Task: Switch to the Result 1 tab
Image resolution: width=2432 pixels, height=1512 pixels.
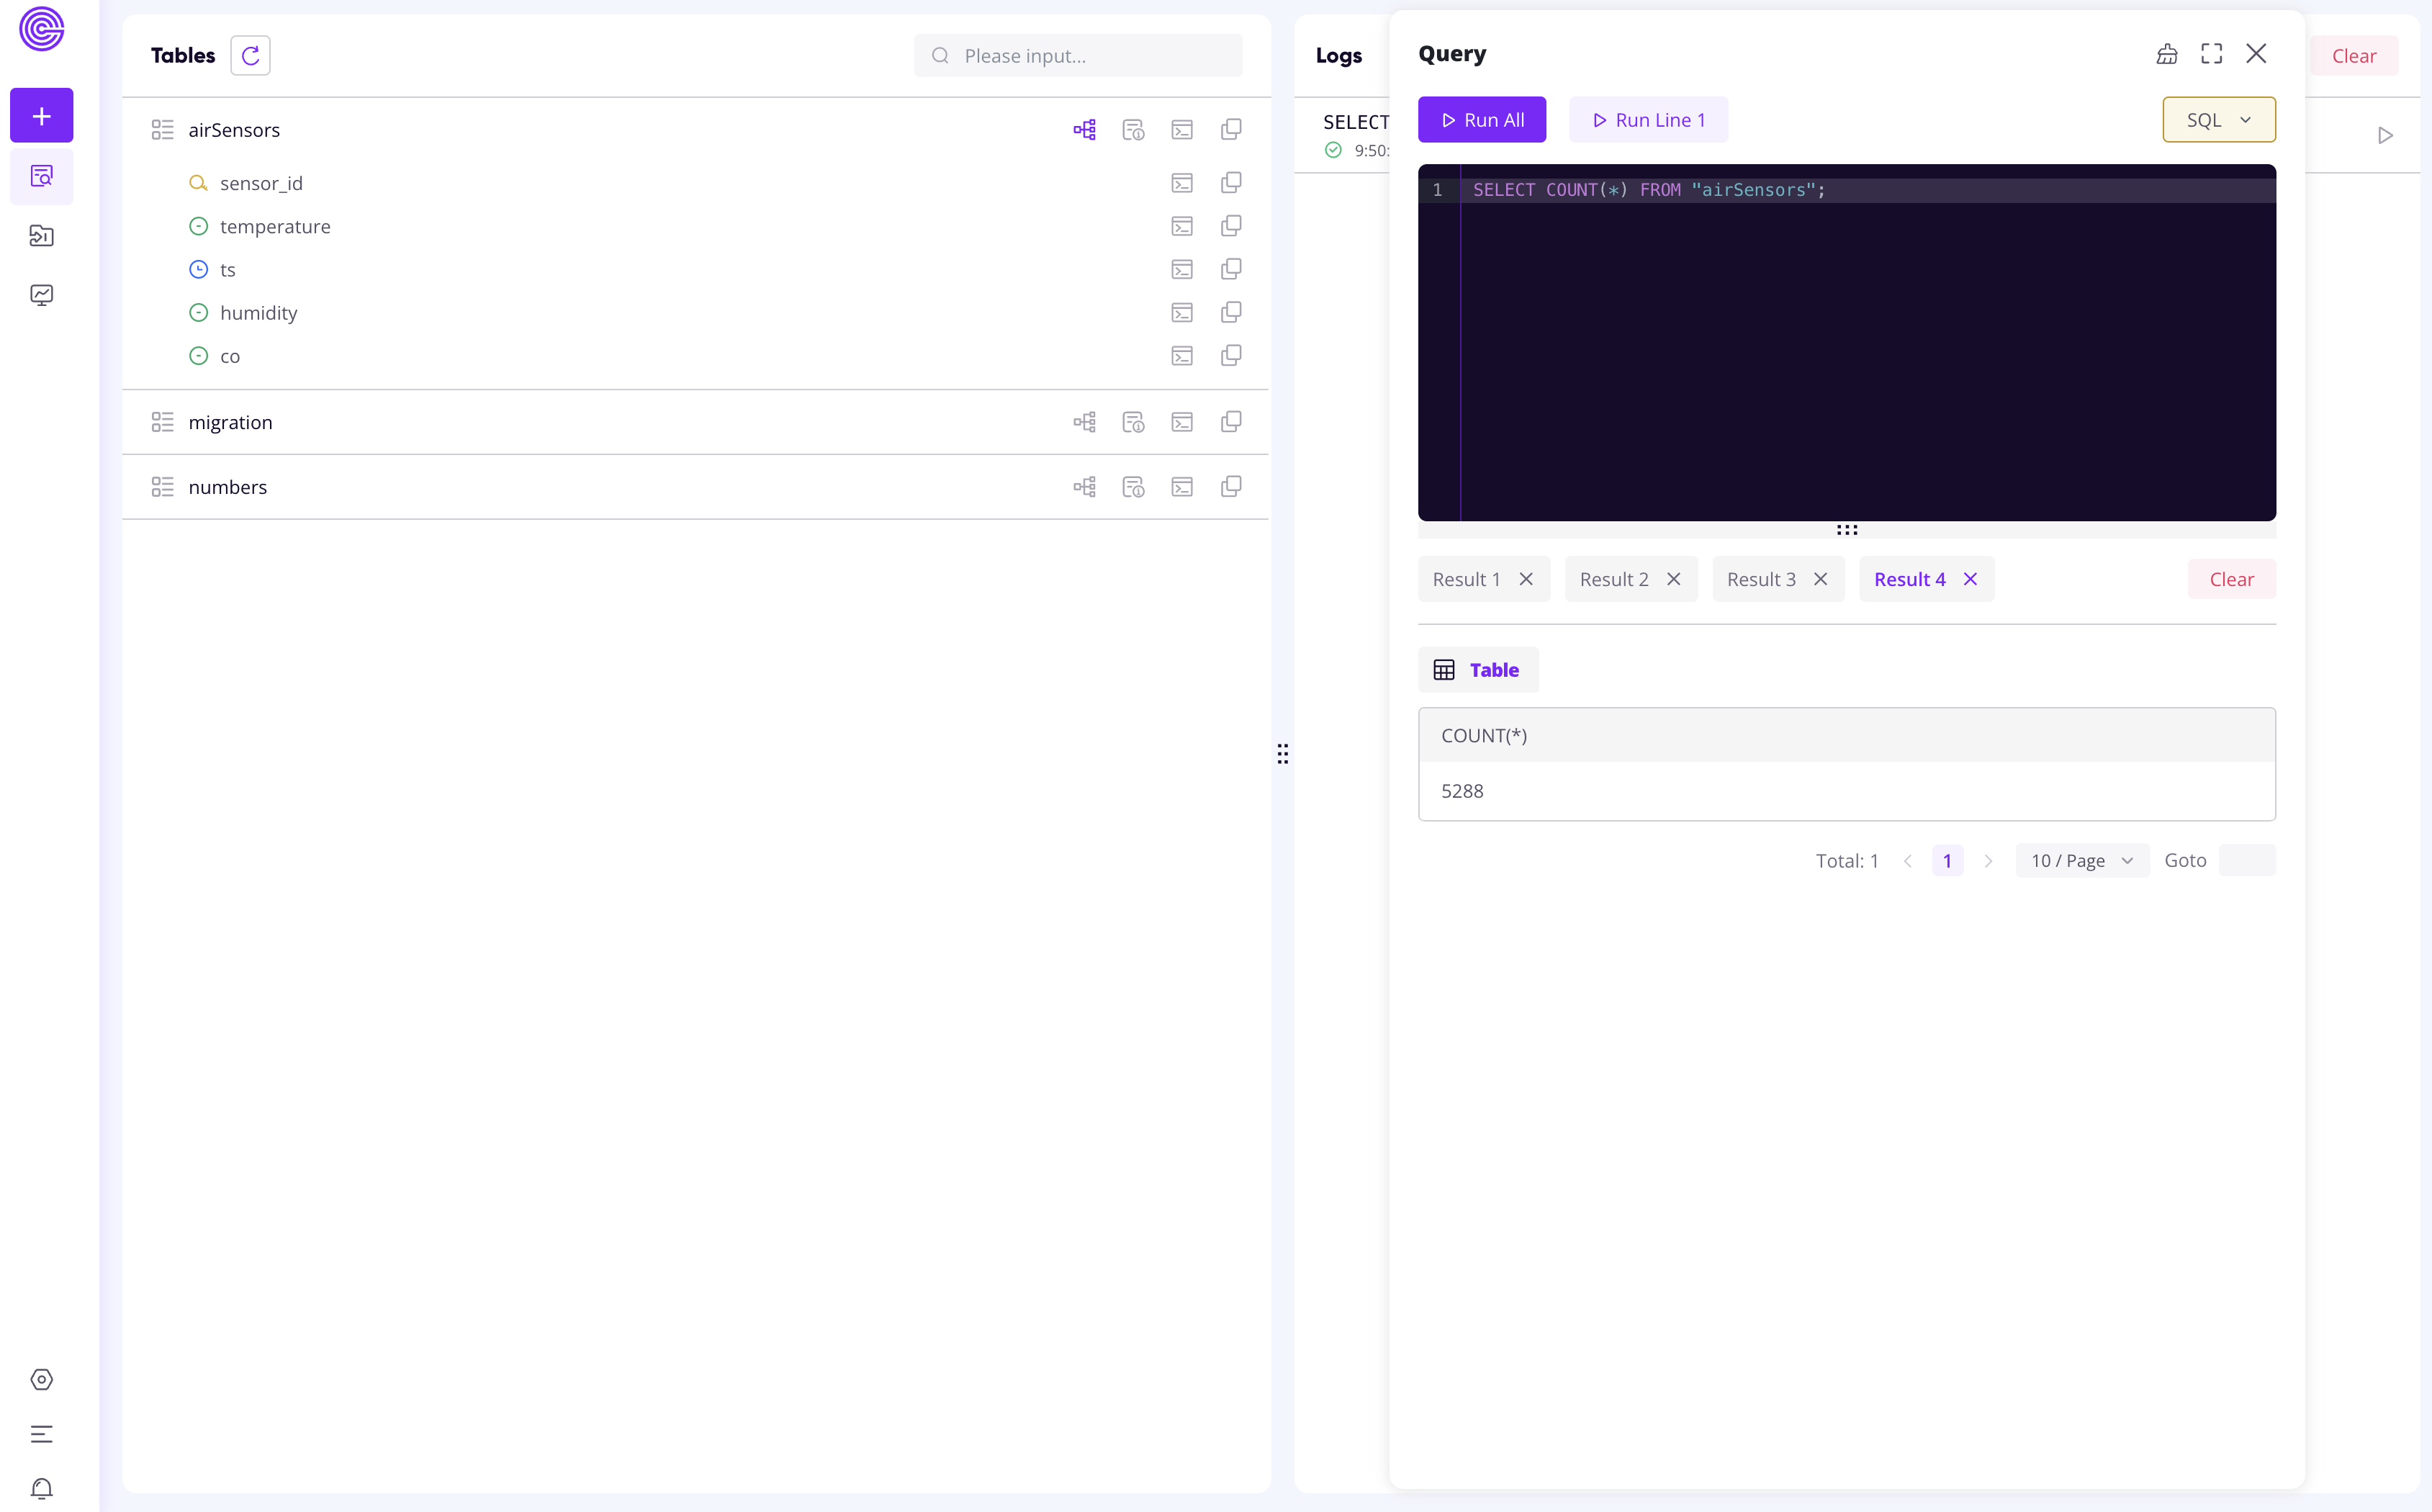Action: point(1466,579)
